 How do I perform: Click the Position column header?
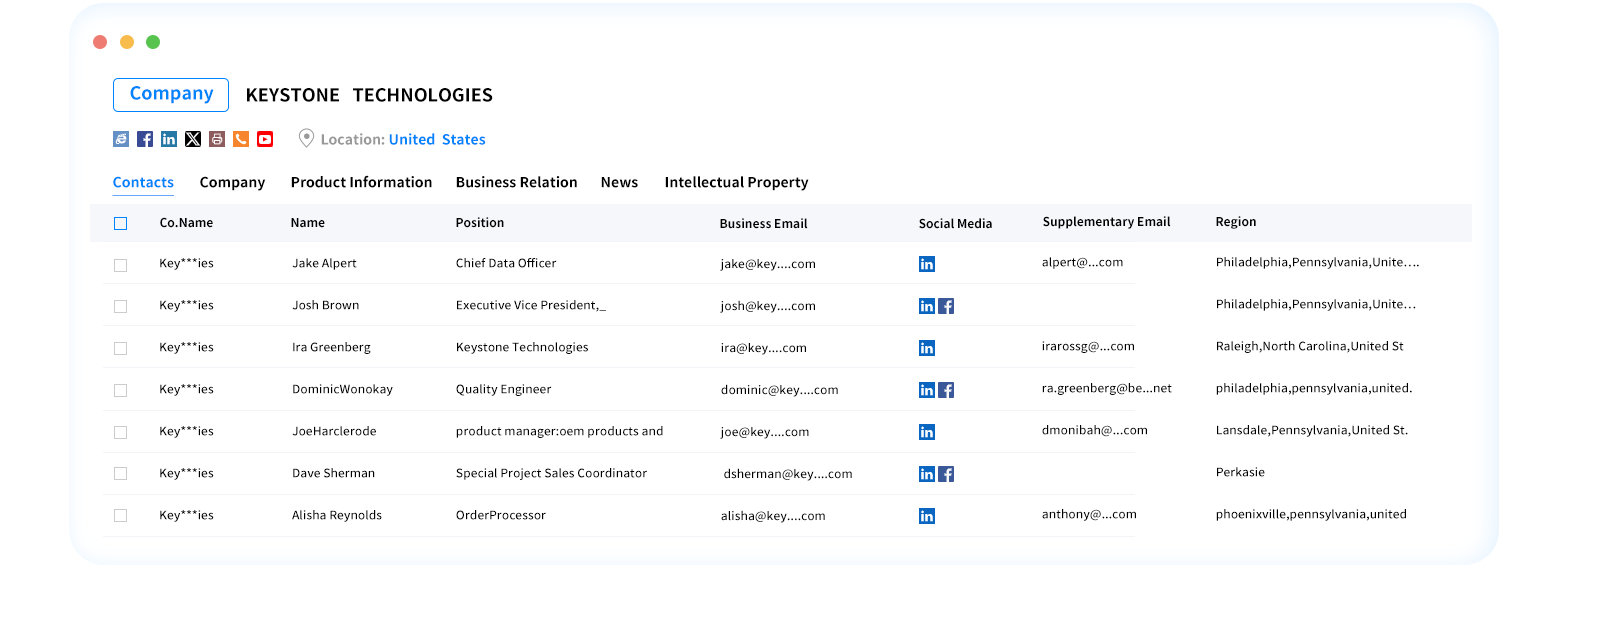[480, 223]
